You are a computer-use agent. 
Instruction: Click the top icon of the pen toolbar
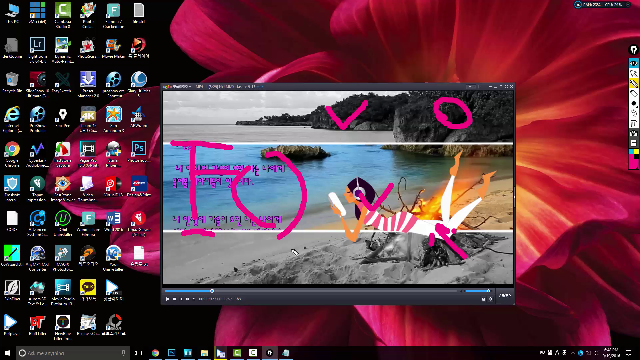[x=633, y=50]
